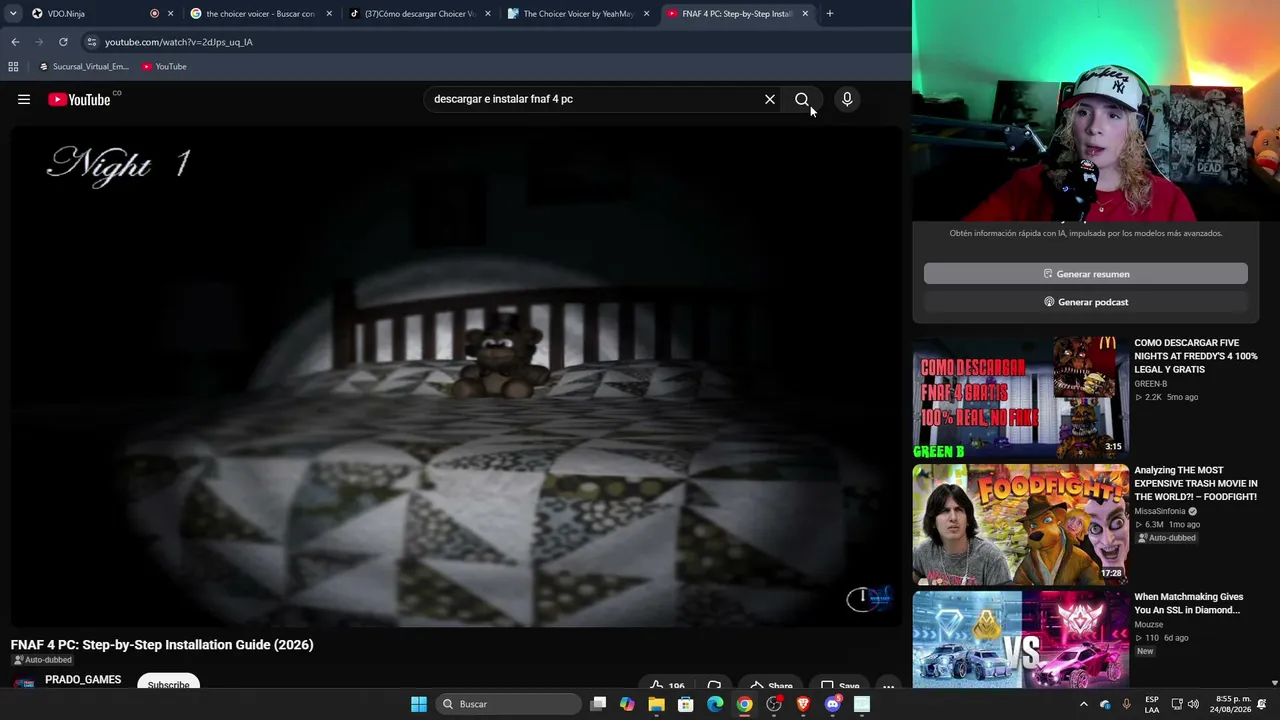Open the Chrome apps grid icon
Screen dimensions: 1280x720
pyautogui.click(x=13, y=67)
